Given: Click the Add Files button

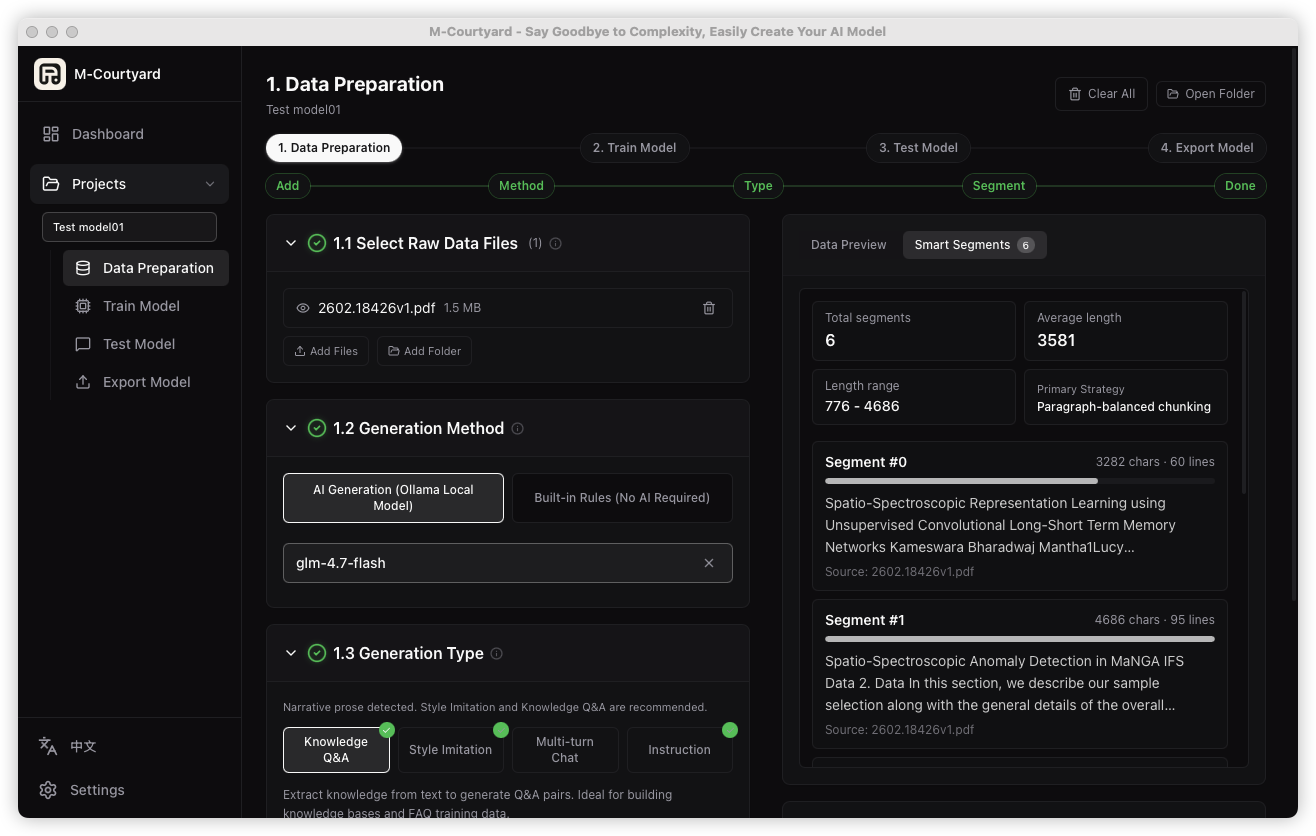Looking at the screenshot, I should (x=326, y=351).
